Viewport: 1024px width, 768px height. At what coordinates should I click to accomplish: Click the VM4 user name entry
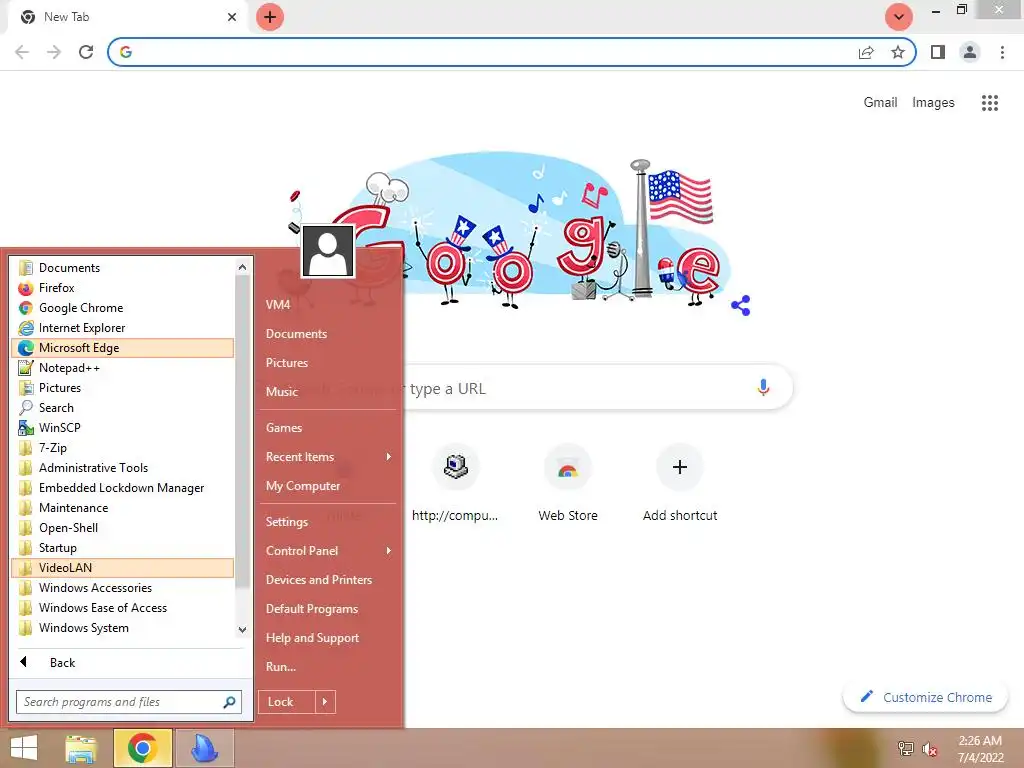[328, 304]
